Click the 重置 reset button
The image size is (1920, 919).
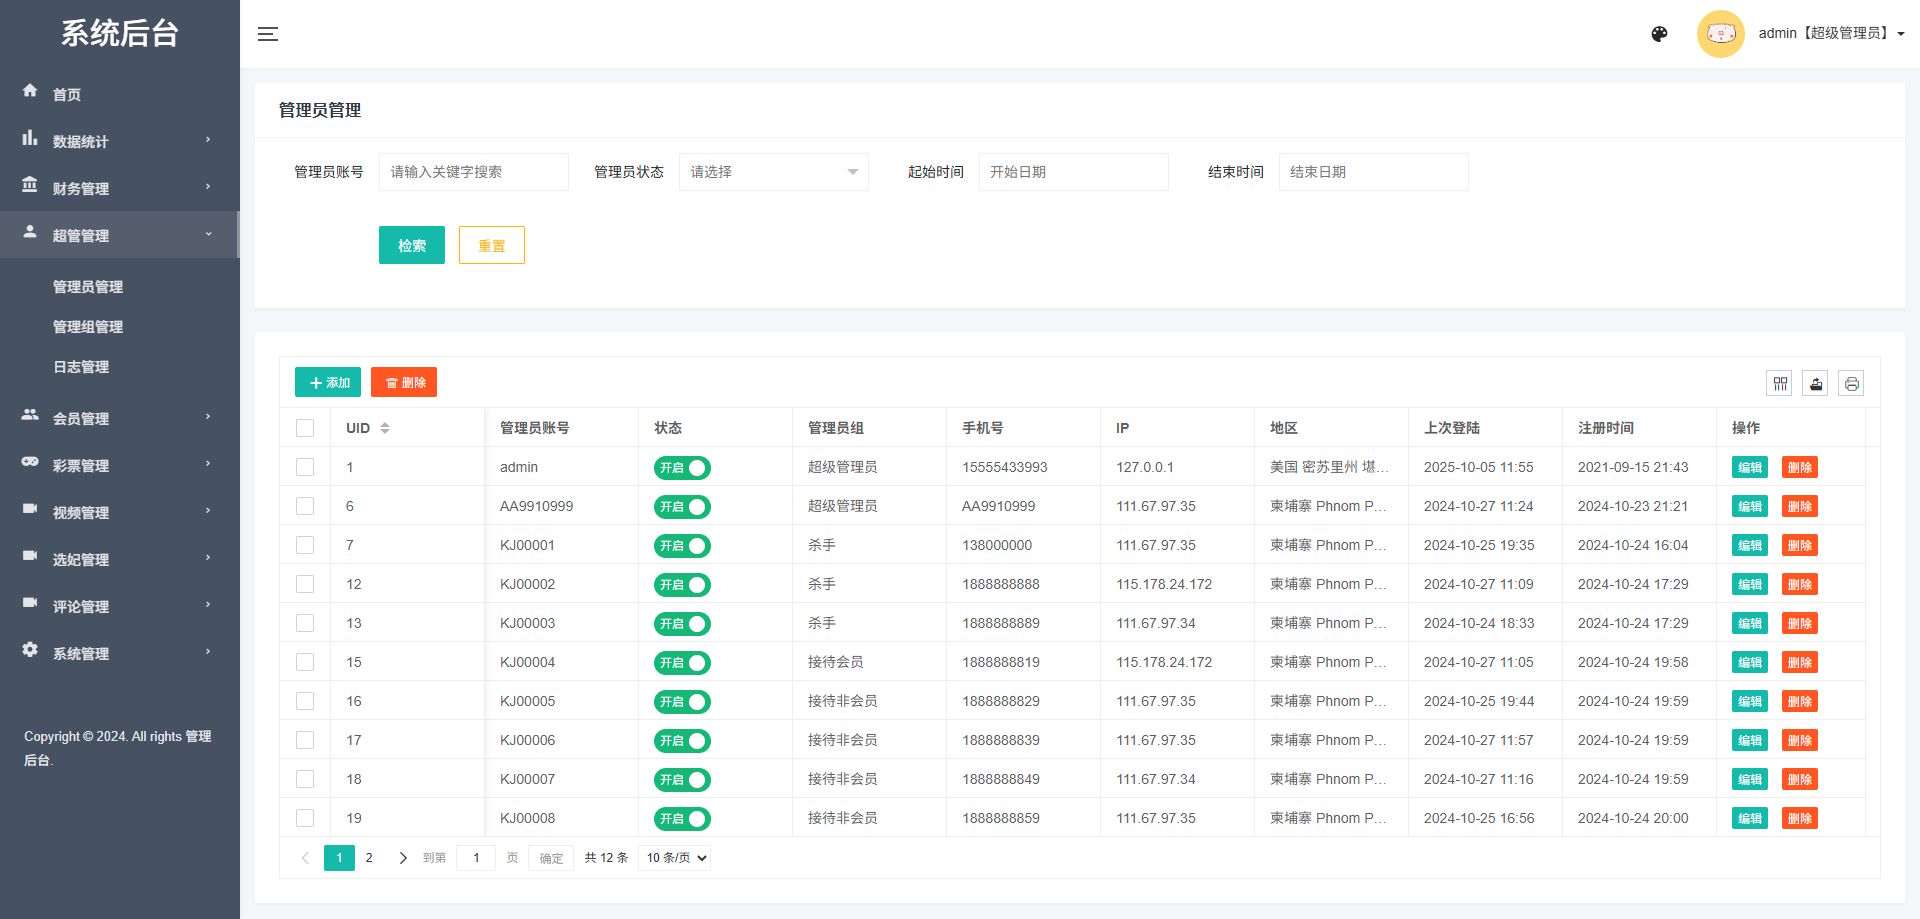pyautogui.click(x=492, y=245)
